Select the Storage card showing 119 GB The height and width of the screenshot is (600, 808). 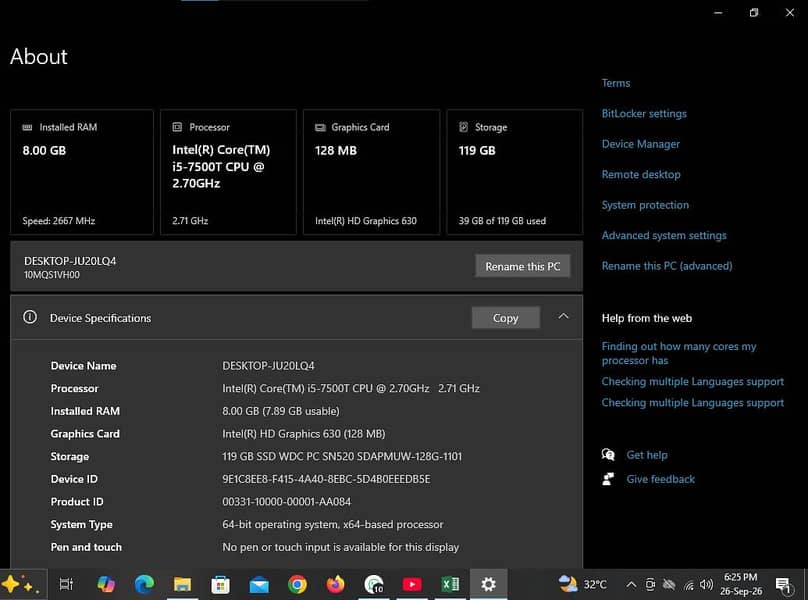(515, 172)
